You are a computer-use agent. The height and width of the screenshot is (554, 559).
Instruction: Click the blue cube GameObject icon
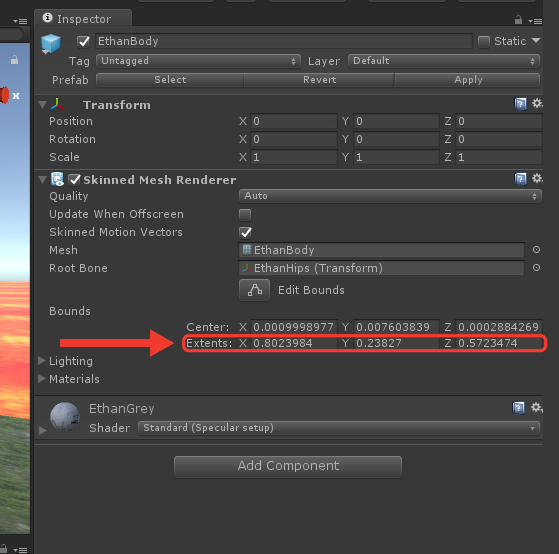[x=51, y=43]
